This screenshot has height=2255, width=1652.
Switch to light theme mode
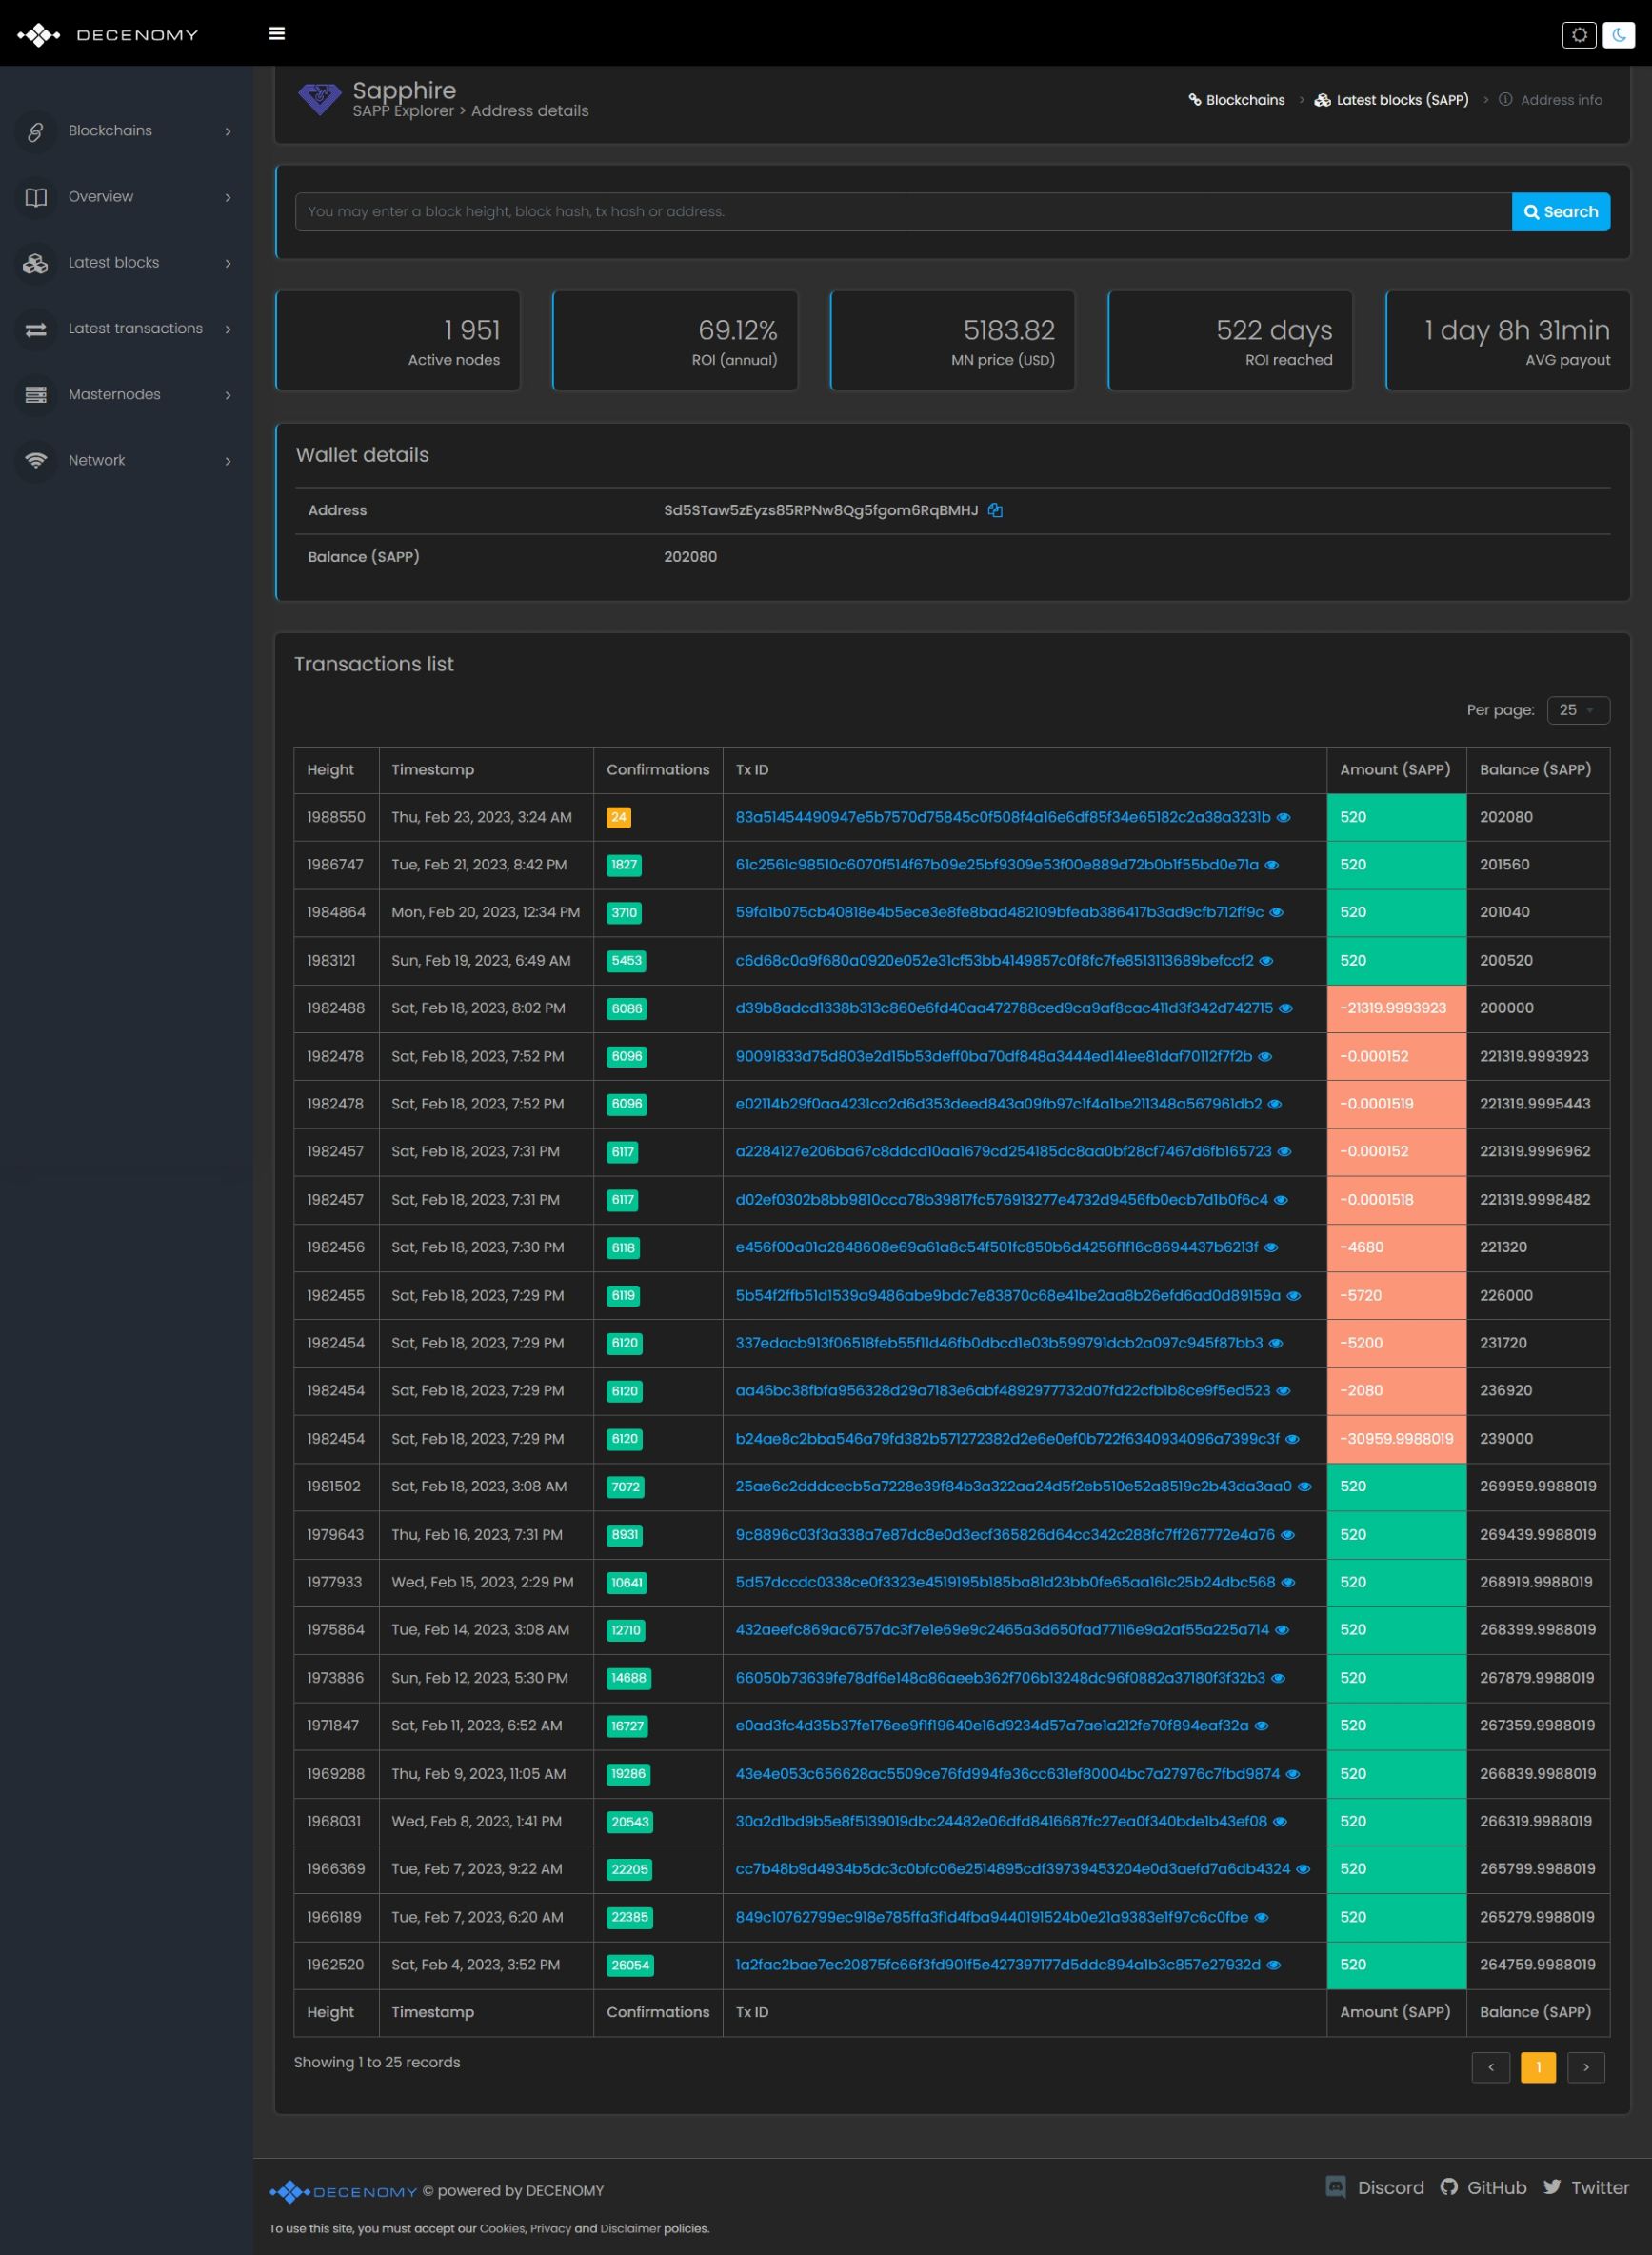1579,35
